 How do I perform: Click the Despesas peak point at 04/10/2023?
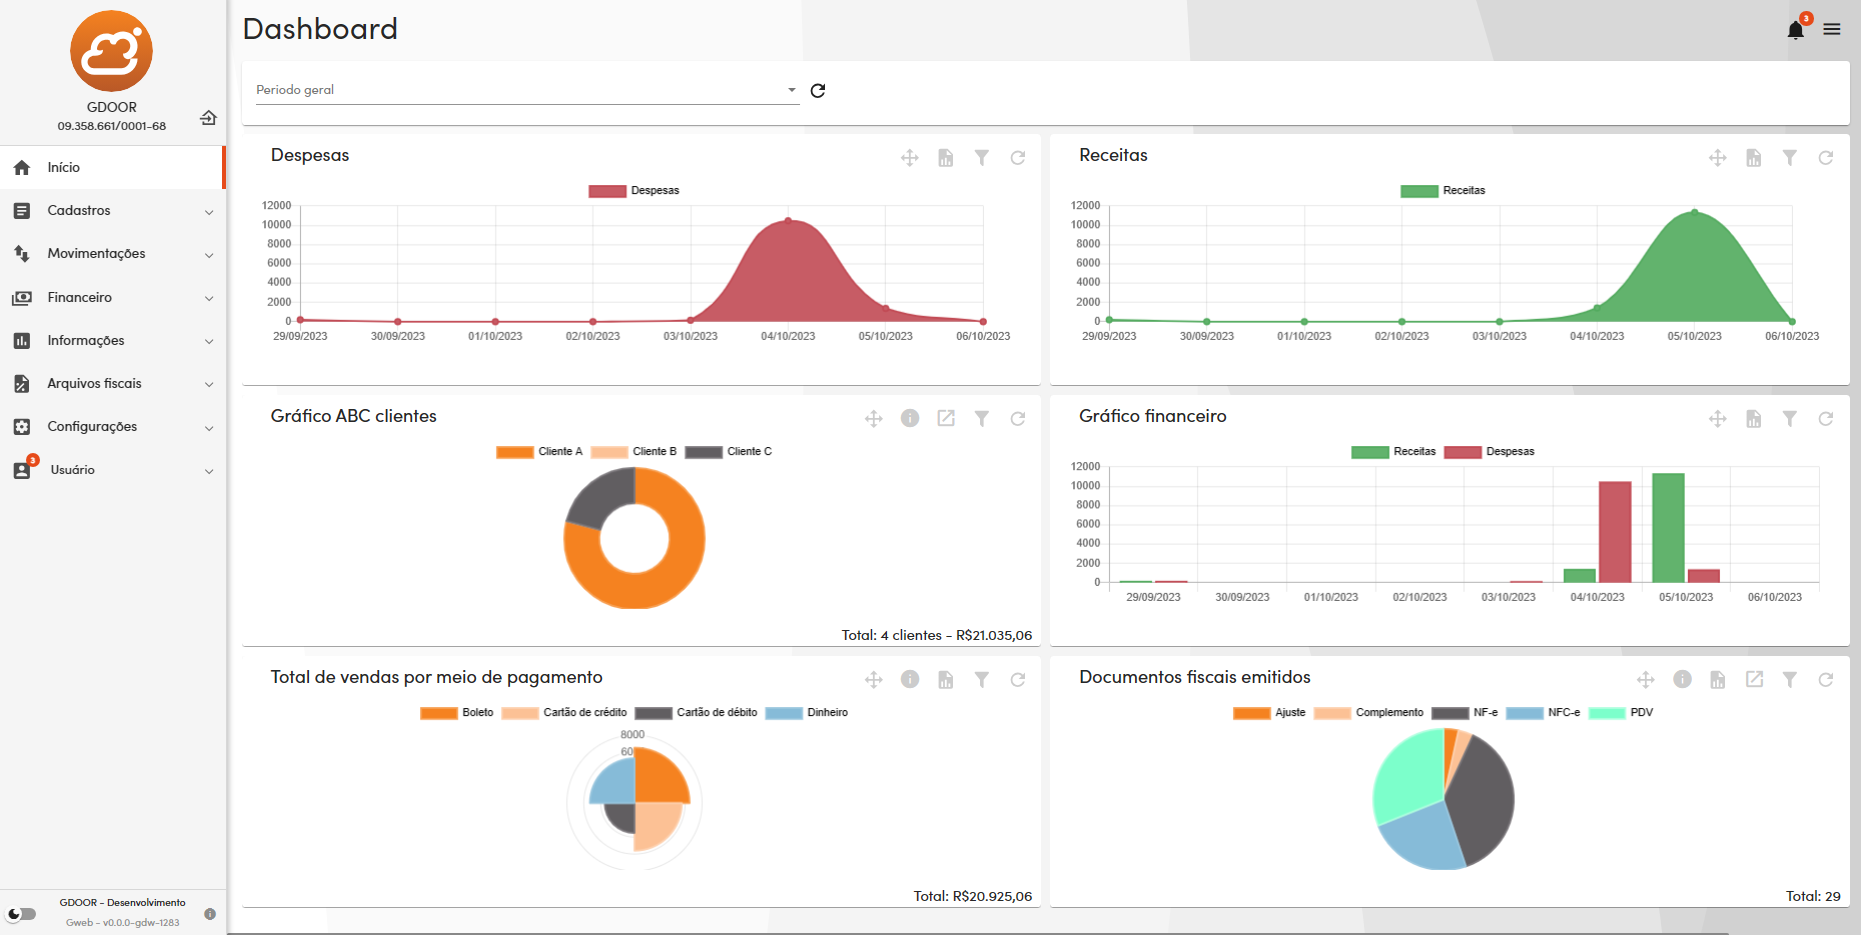(788, 220)
